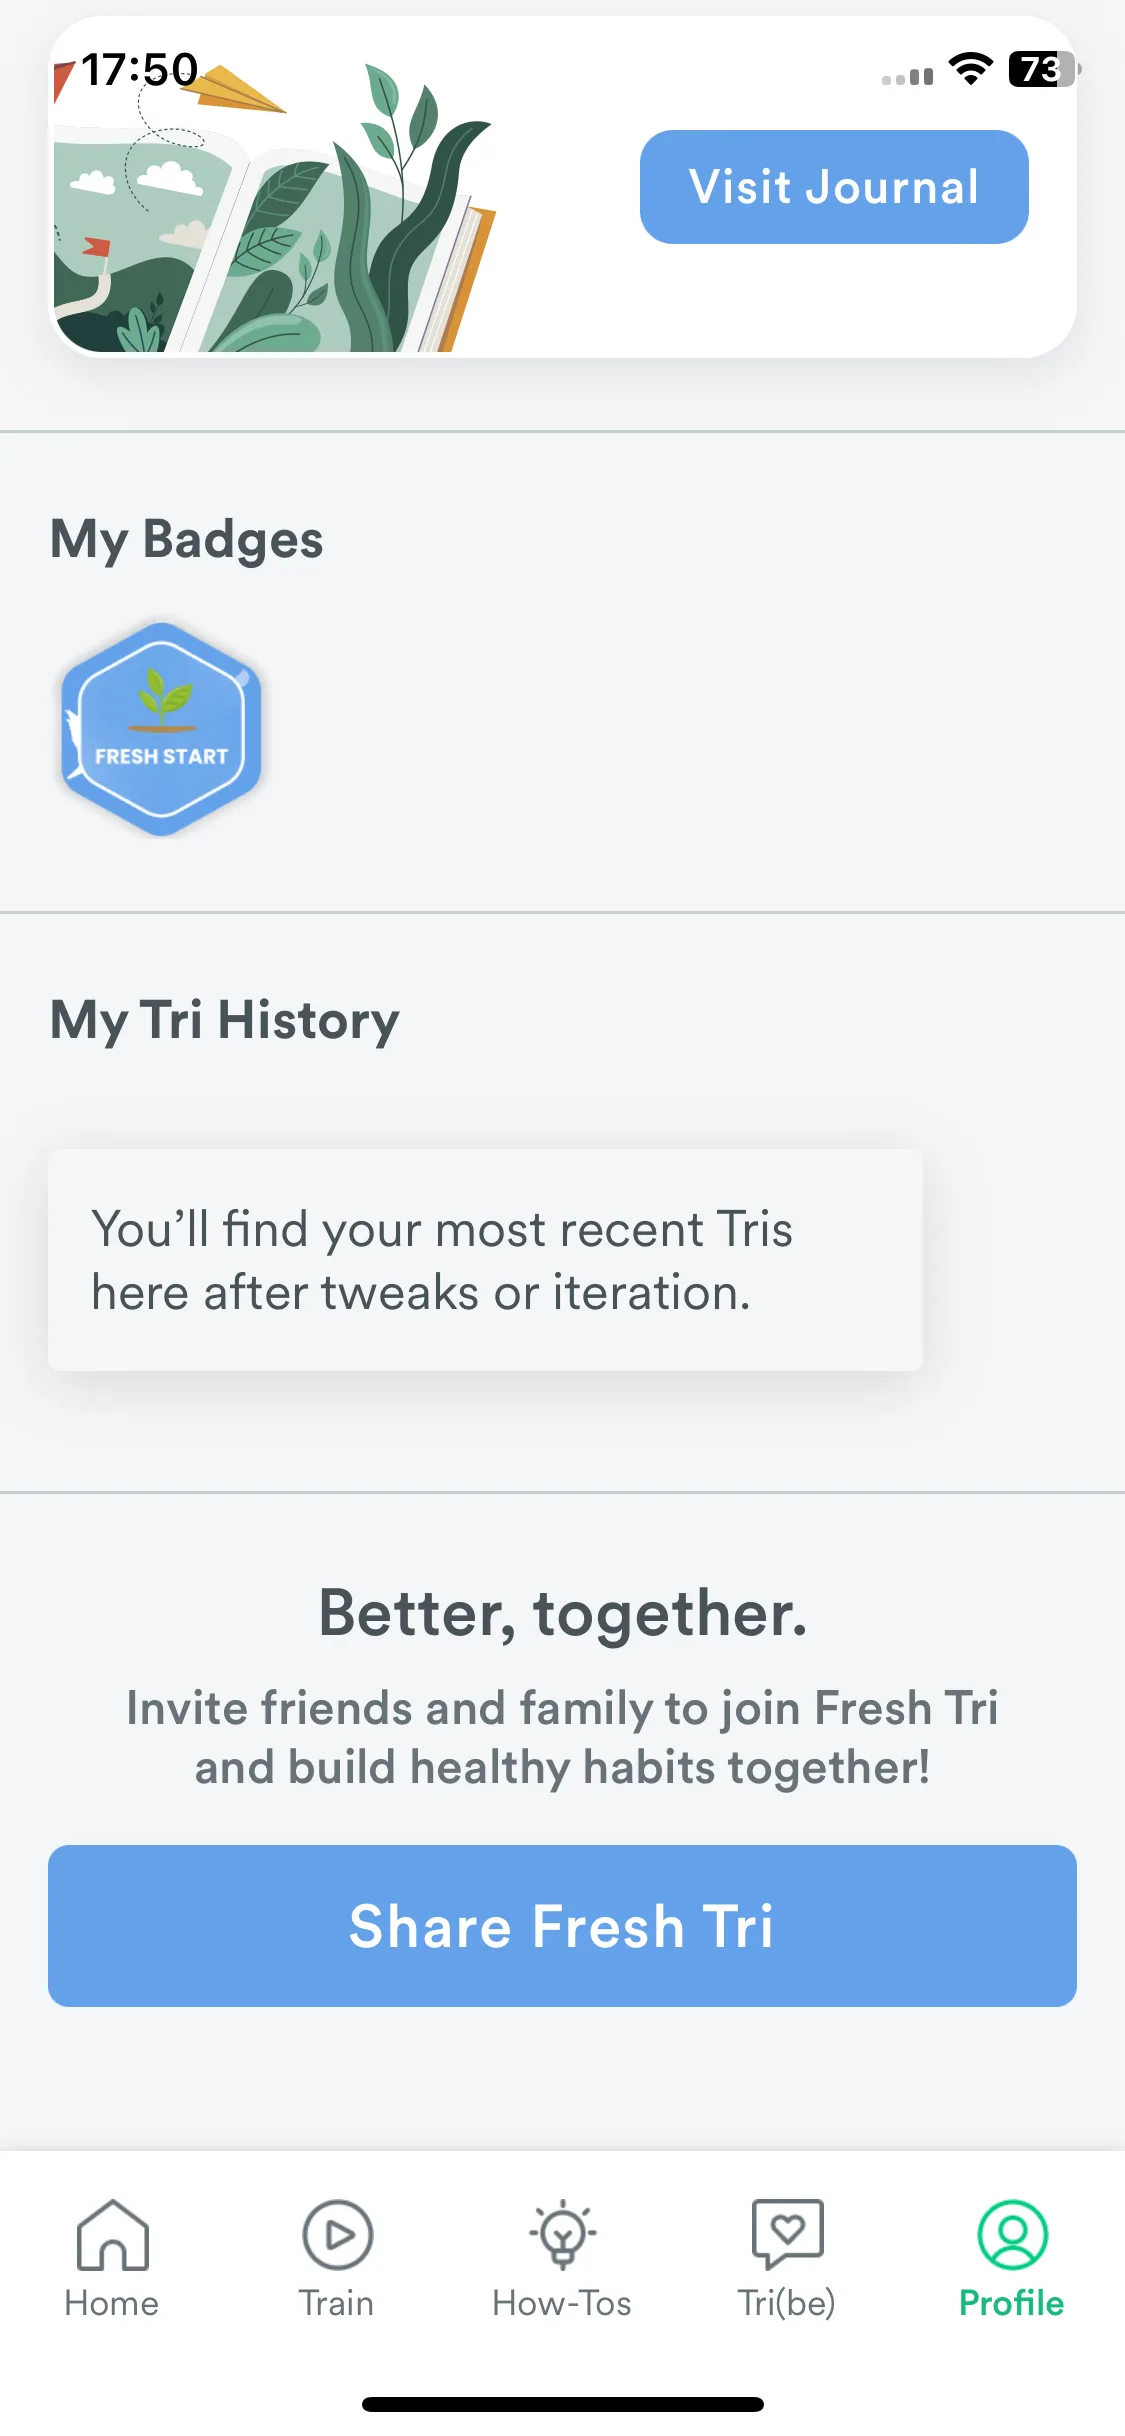This screenshot has height=2436, width=1125.
Task: Tap the recent Tris placeholder card
Action: (x=485, y=1260)
